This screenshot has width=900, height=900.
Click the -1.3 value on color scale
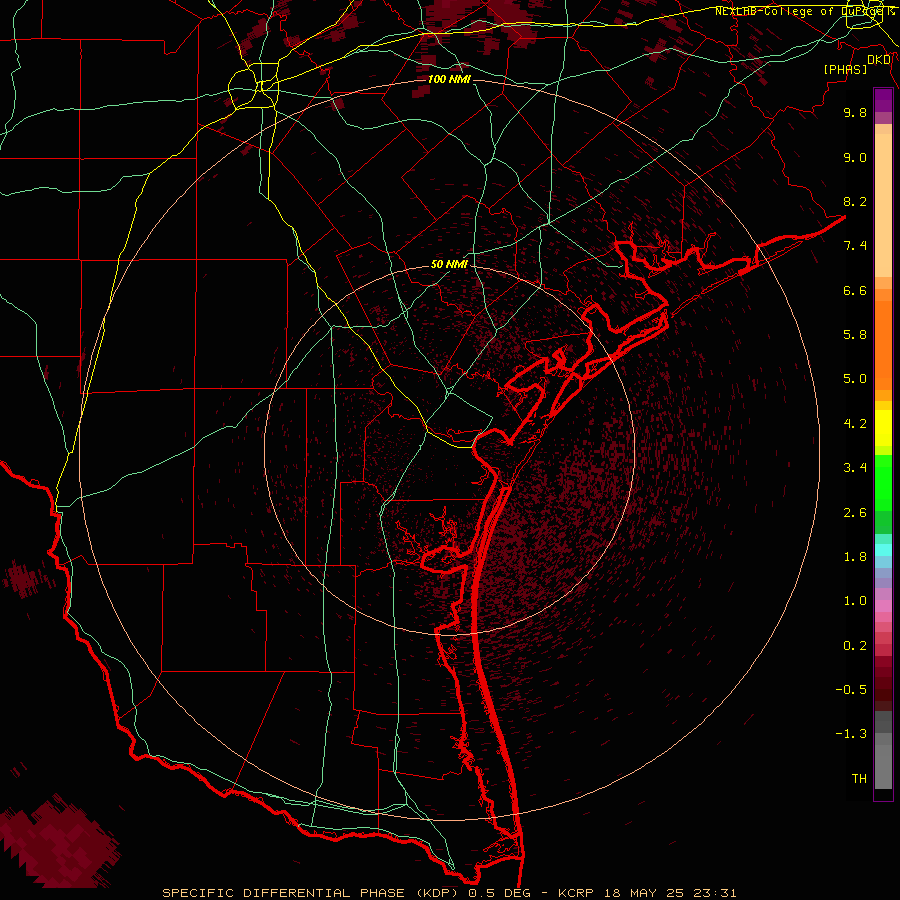click(851, 734)
